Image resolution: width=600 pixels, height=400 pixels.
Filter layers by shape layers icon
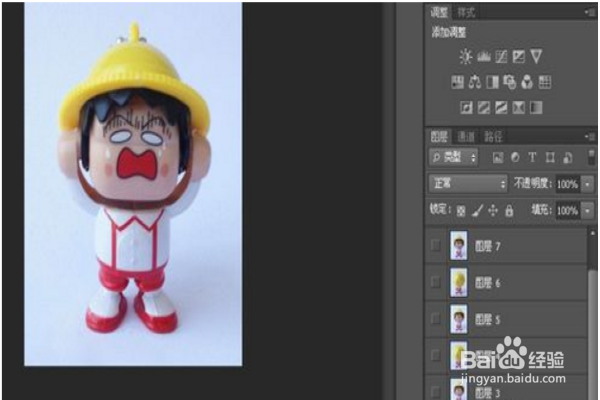(550, 157)
